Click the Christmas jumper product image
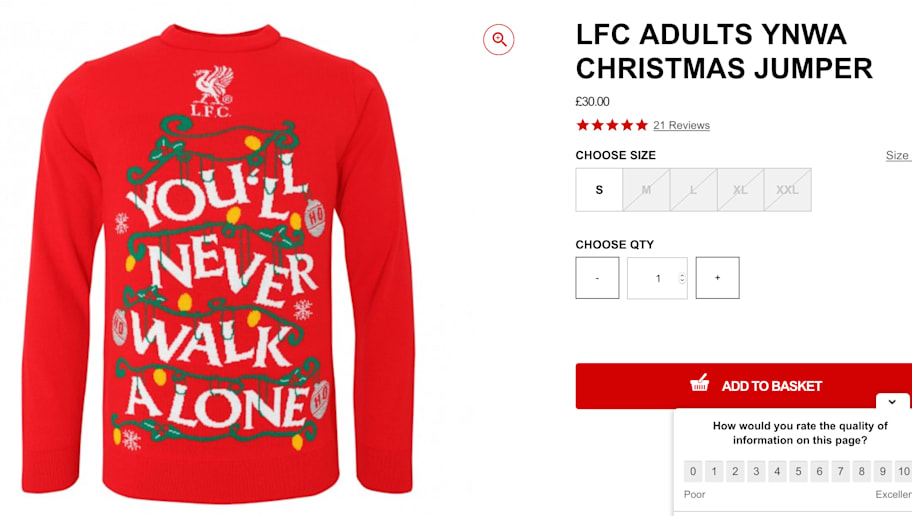 point(218,262)
